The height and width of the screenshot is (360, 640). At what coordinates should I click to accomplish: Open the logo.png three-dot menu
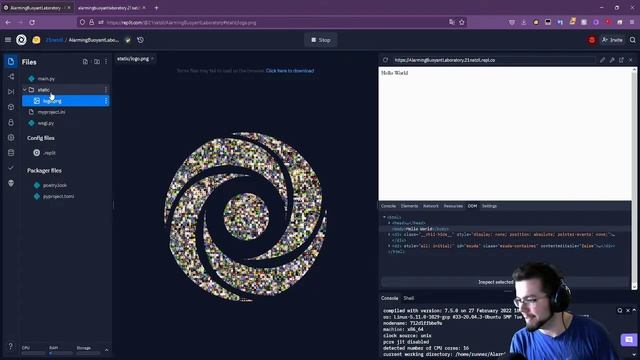[106, 101]
